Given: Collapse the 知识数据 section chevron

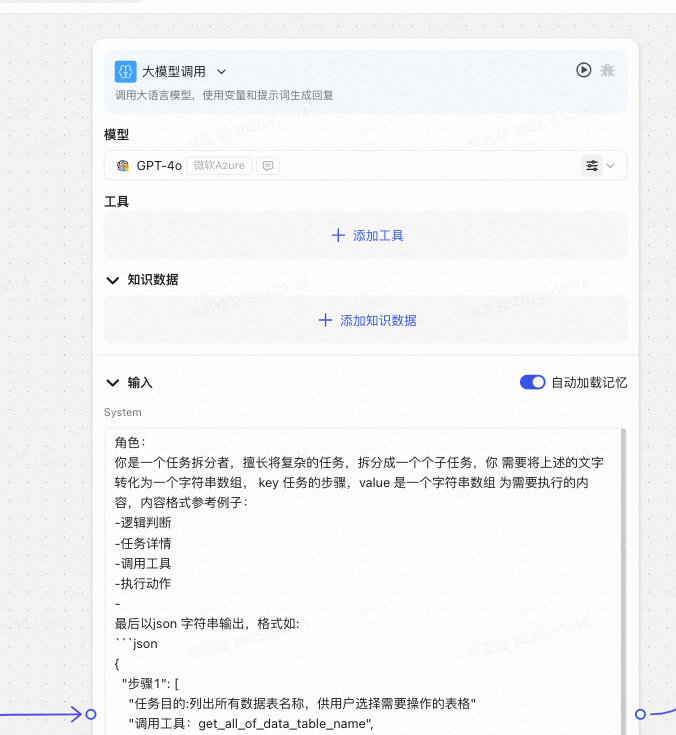Looking at the screenshot, I should [113, 280].
